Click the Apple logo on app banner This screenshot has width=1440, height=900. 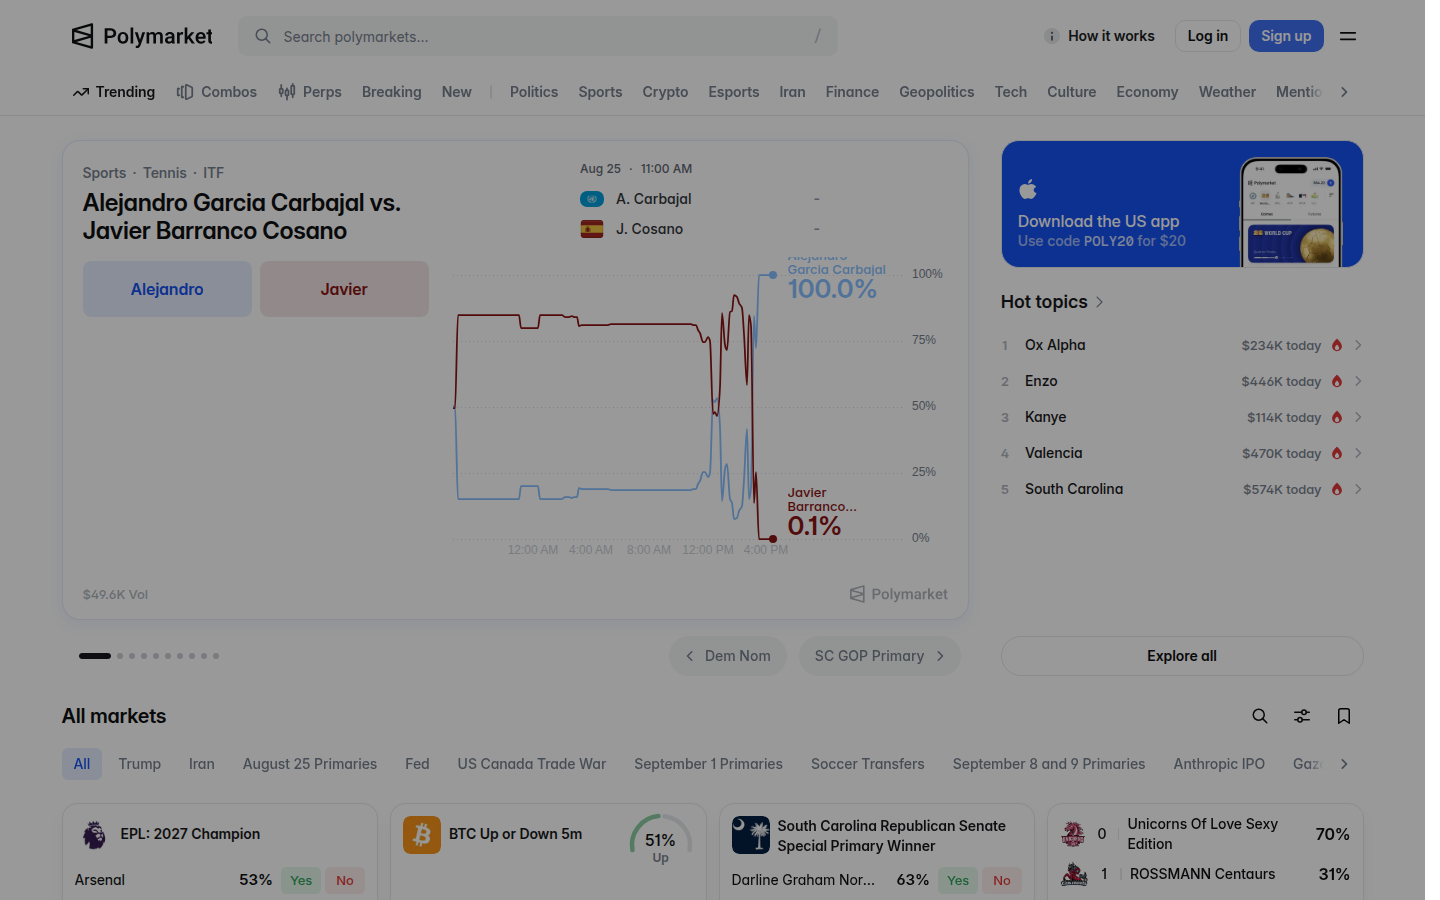coord(1028,189)
